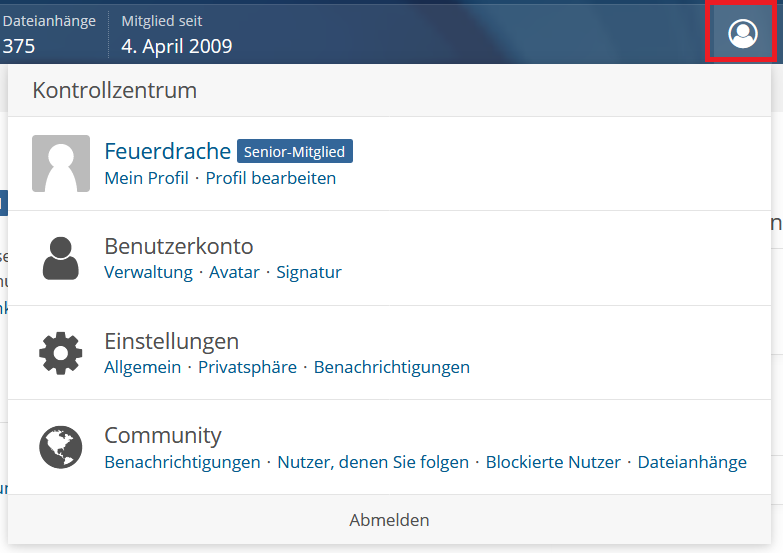Image resolution: width=783 pixels, height=553 pixels.
Task: Click Abmelden to log out
Action: pyautogui.click(x=389, y=520)
